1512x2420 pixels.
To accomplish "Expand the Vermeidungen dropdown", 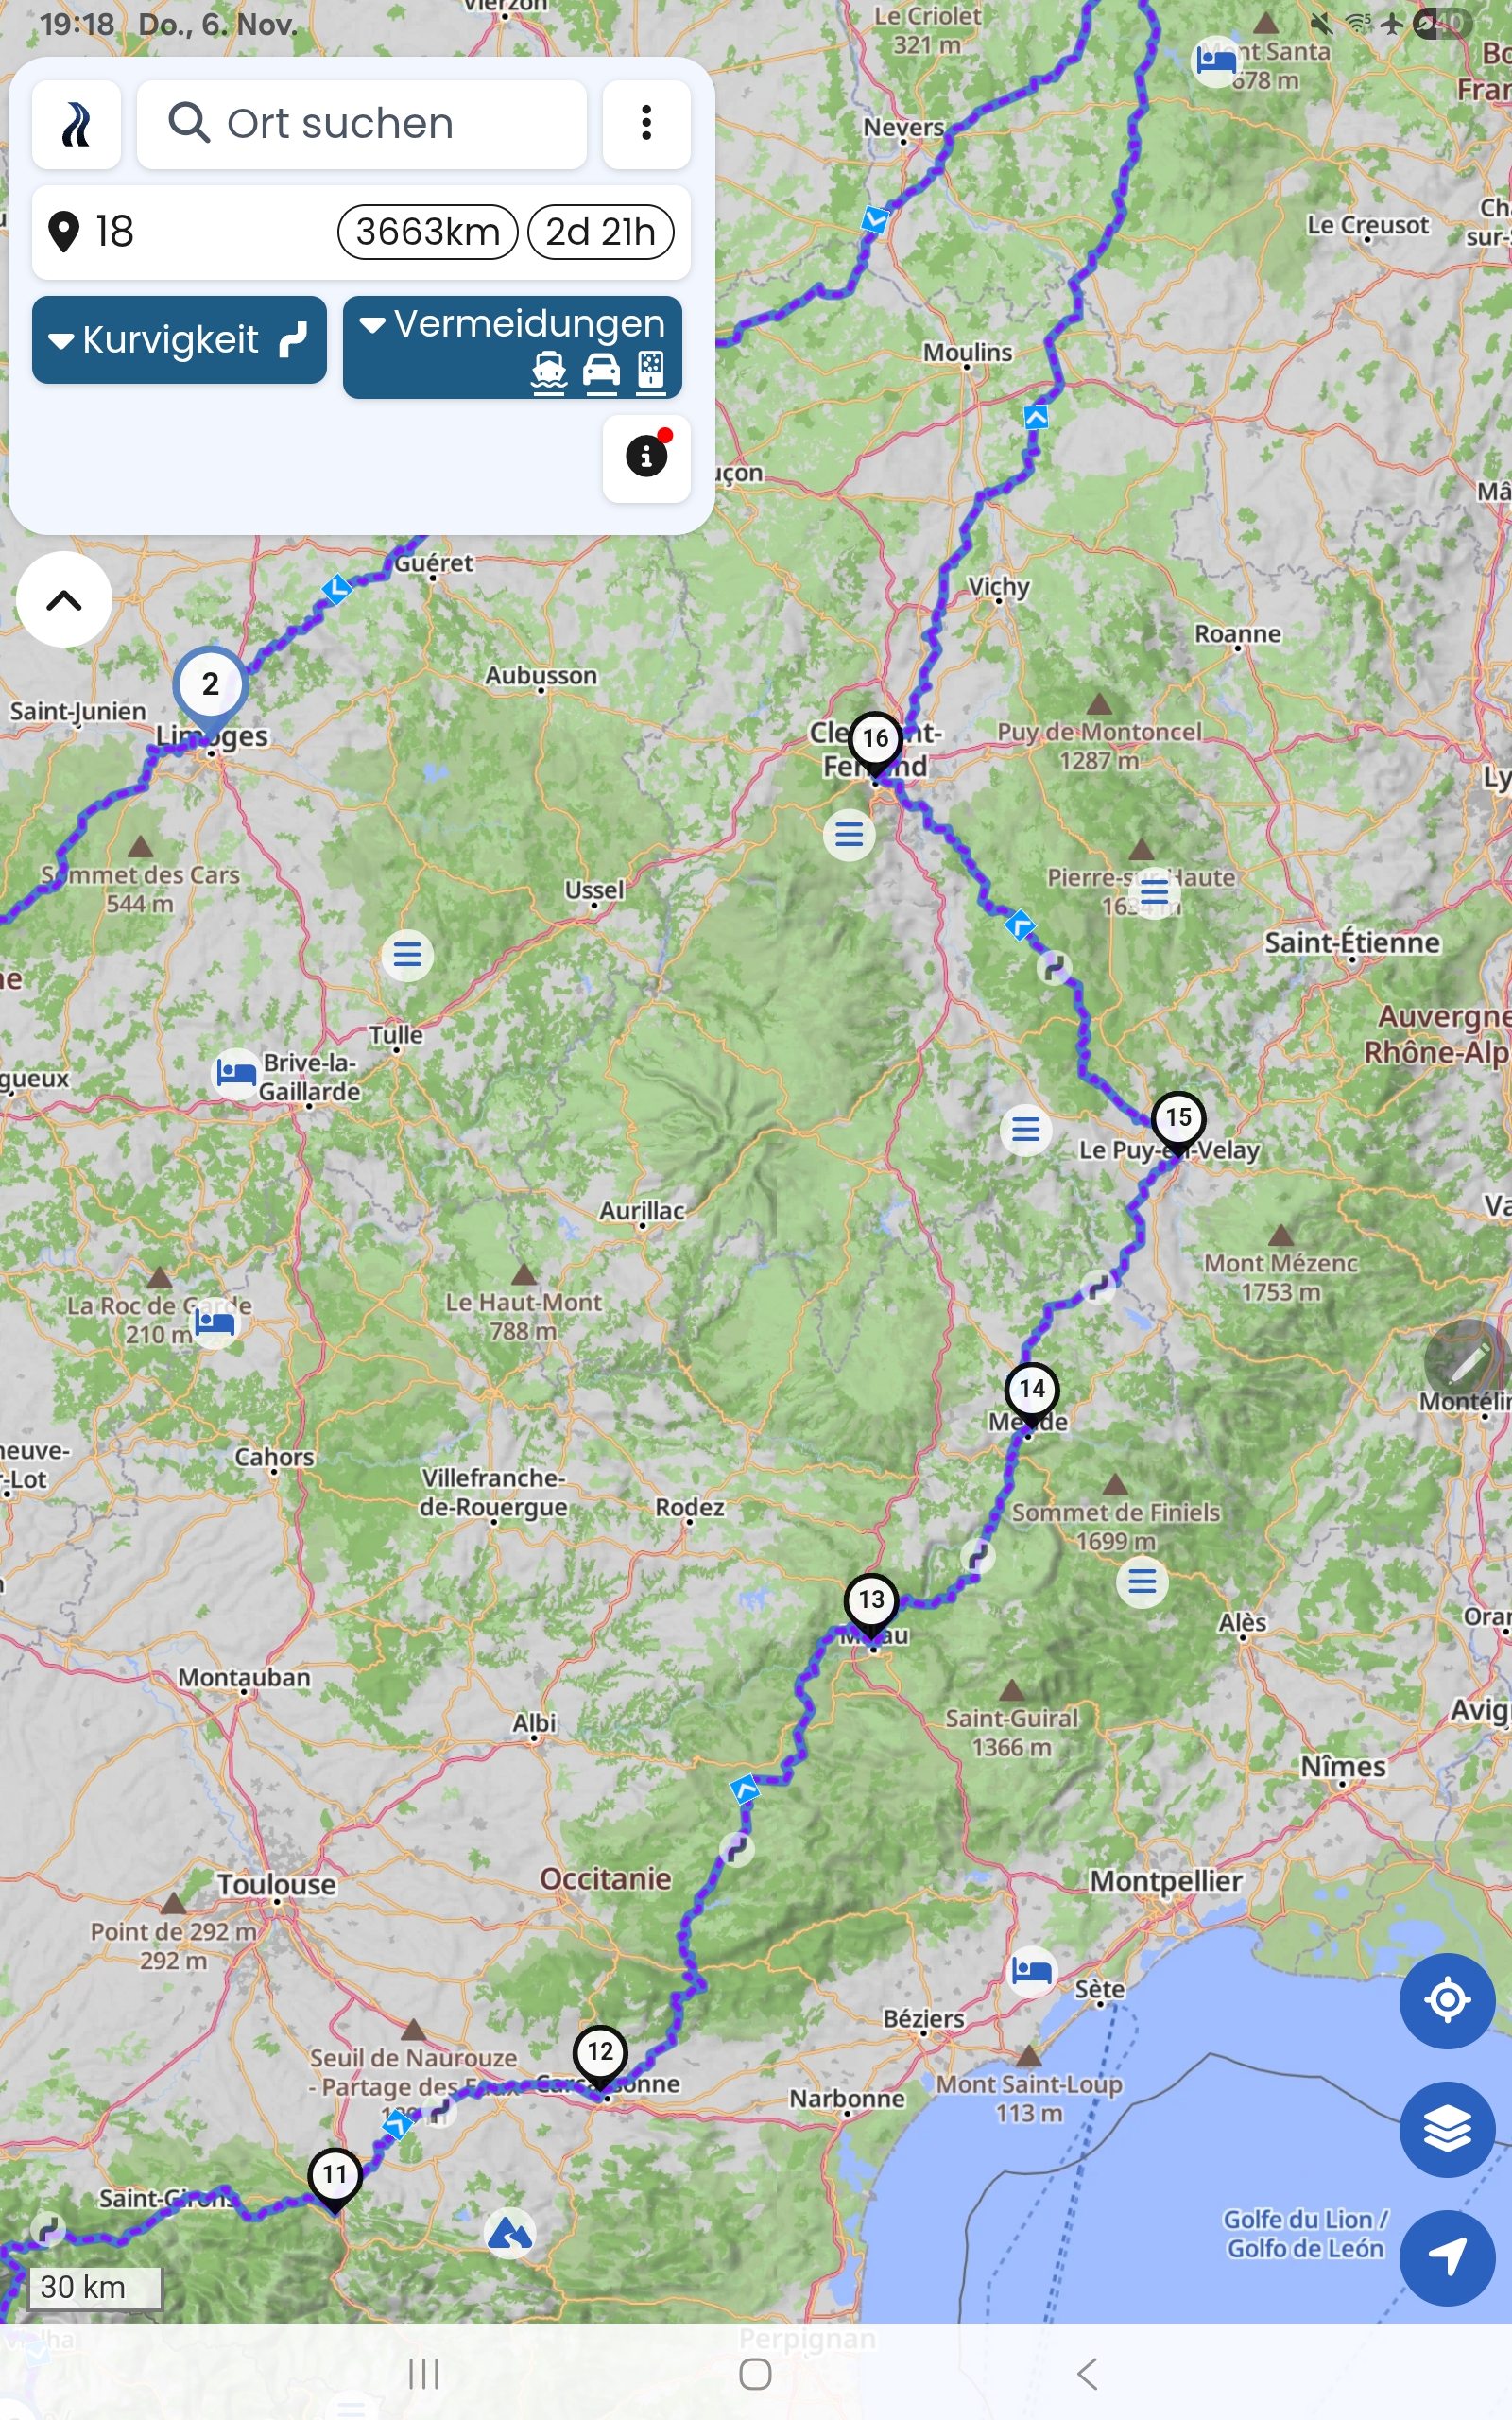I will tap(512, 347).
